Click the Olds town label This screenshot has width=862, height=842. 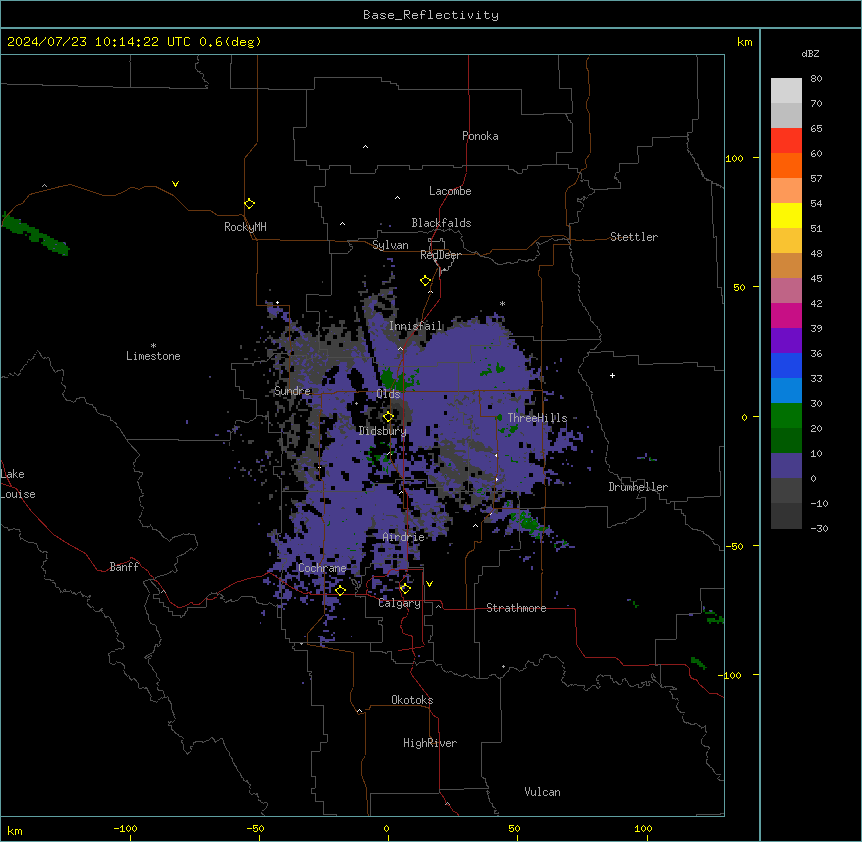click(388, 394)
